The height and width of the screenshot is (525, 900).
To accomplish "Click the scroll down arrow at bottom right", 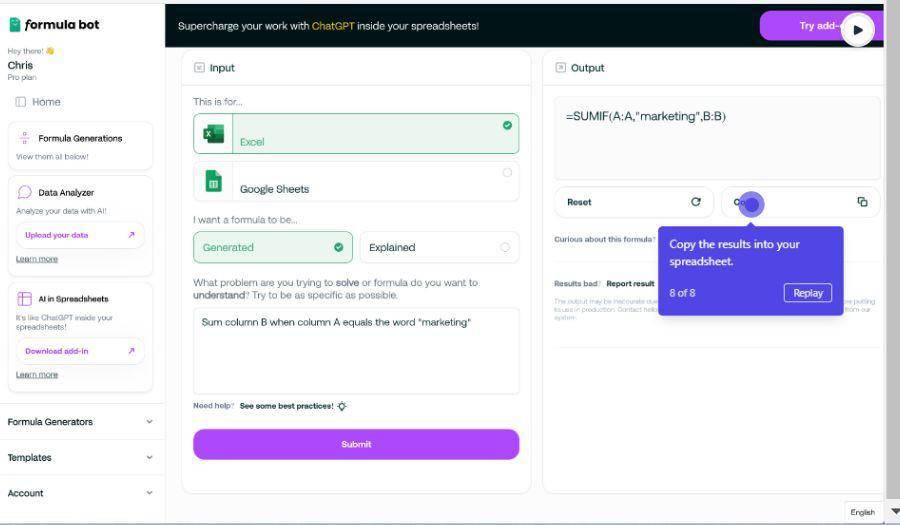I will pos(894,511).
